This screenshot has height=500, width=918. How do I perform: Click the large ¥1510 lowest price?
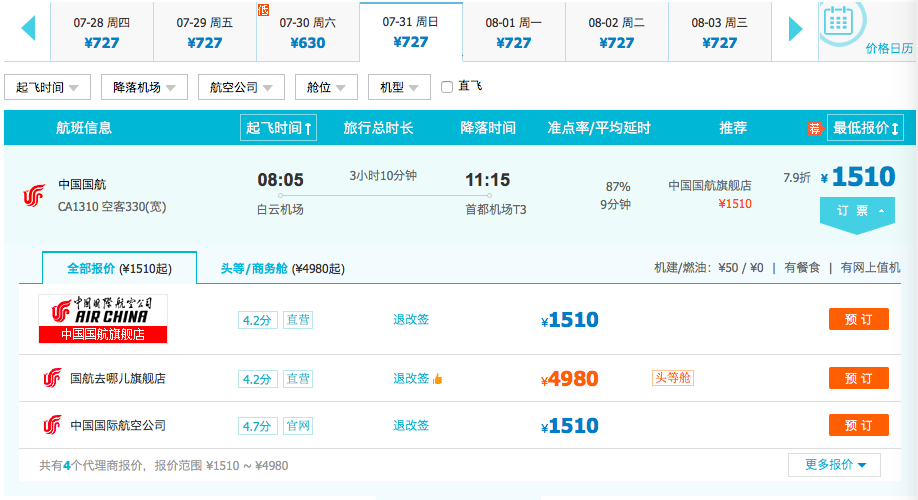(858, 177)
